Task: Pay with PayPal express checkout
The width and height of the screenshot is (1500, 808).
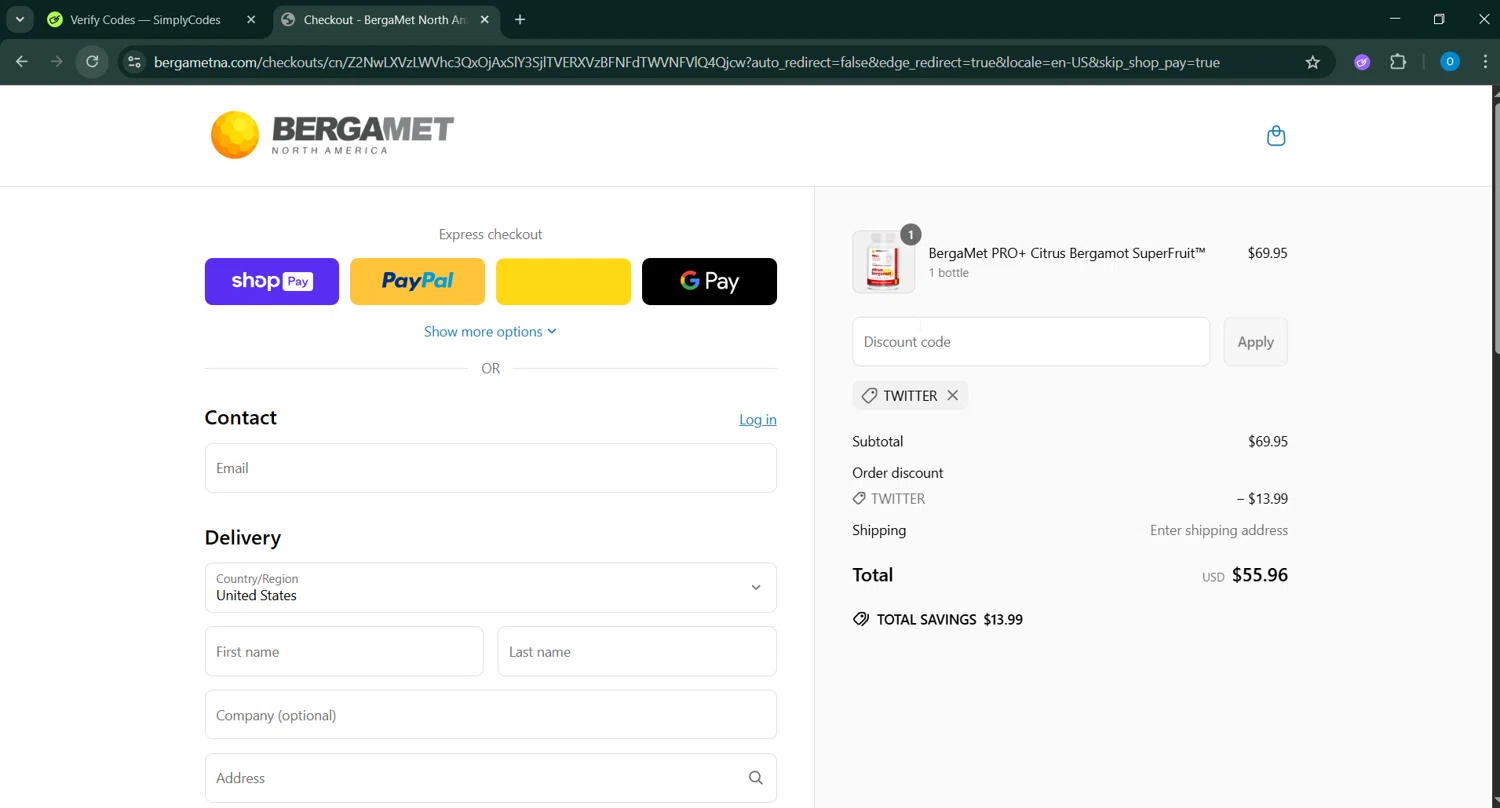Action: (x=417, y=281)
